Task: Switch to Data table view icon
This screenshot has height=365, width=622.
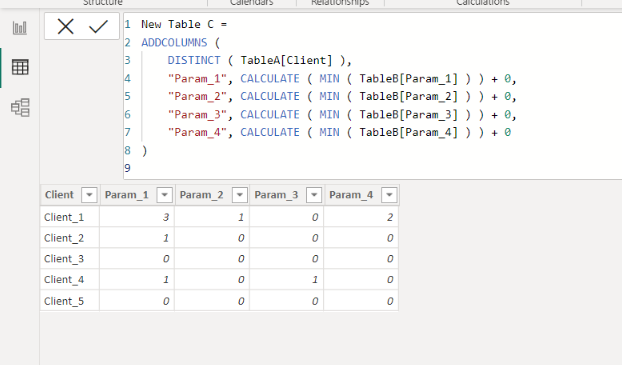Action: (x=20, y=67)
